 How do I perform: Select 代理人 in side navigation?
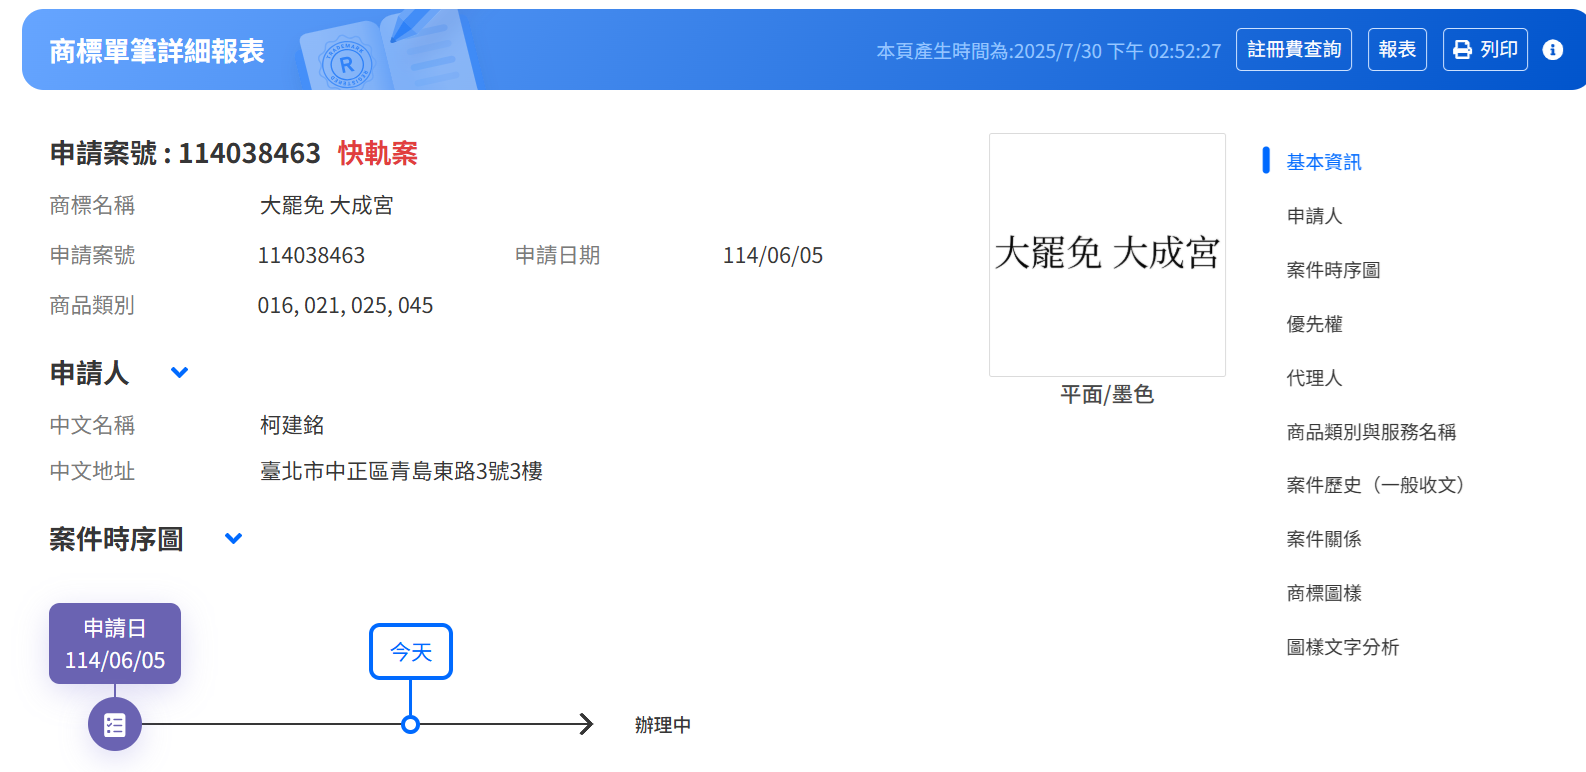tap(1314, 378)
